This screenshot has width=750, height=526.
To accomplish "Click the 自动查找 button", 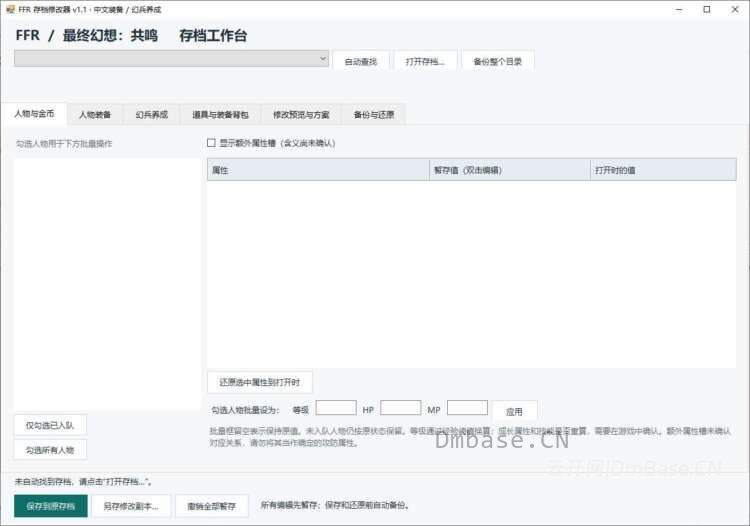I will 361,61.
